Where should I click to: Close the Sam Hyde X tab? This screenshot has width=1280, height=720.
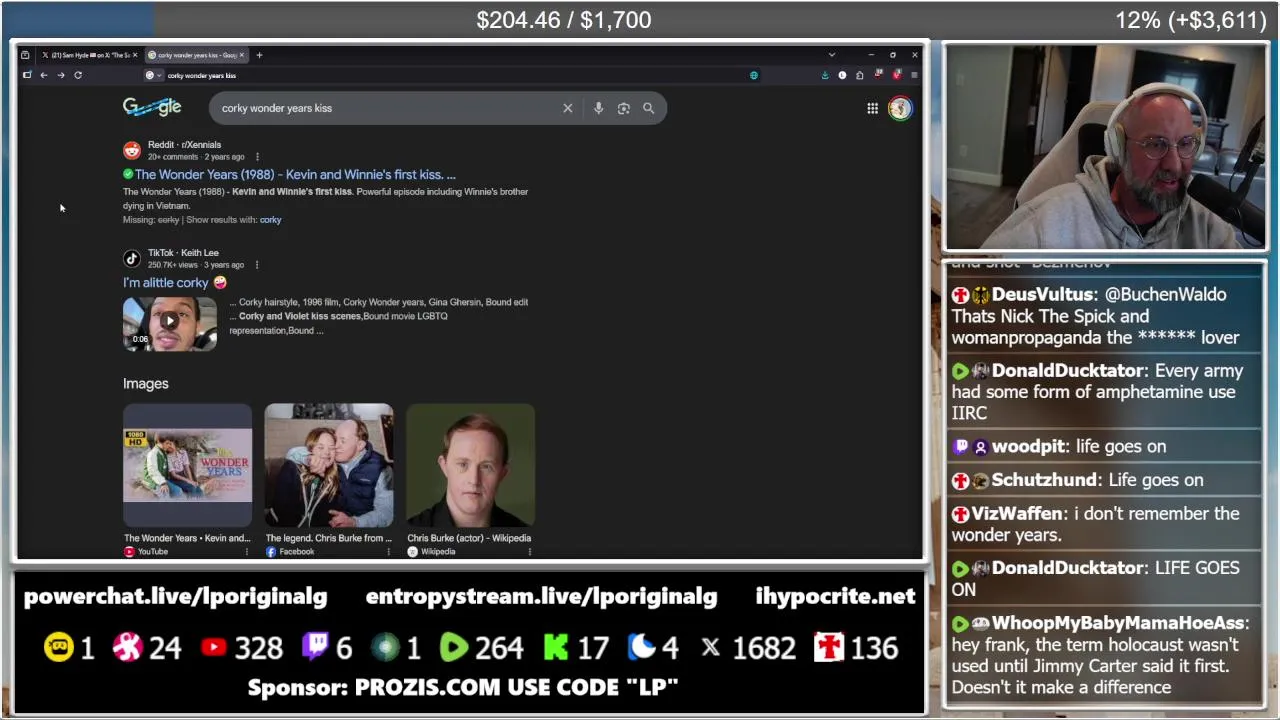coord(133,55)
